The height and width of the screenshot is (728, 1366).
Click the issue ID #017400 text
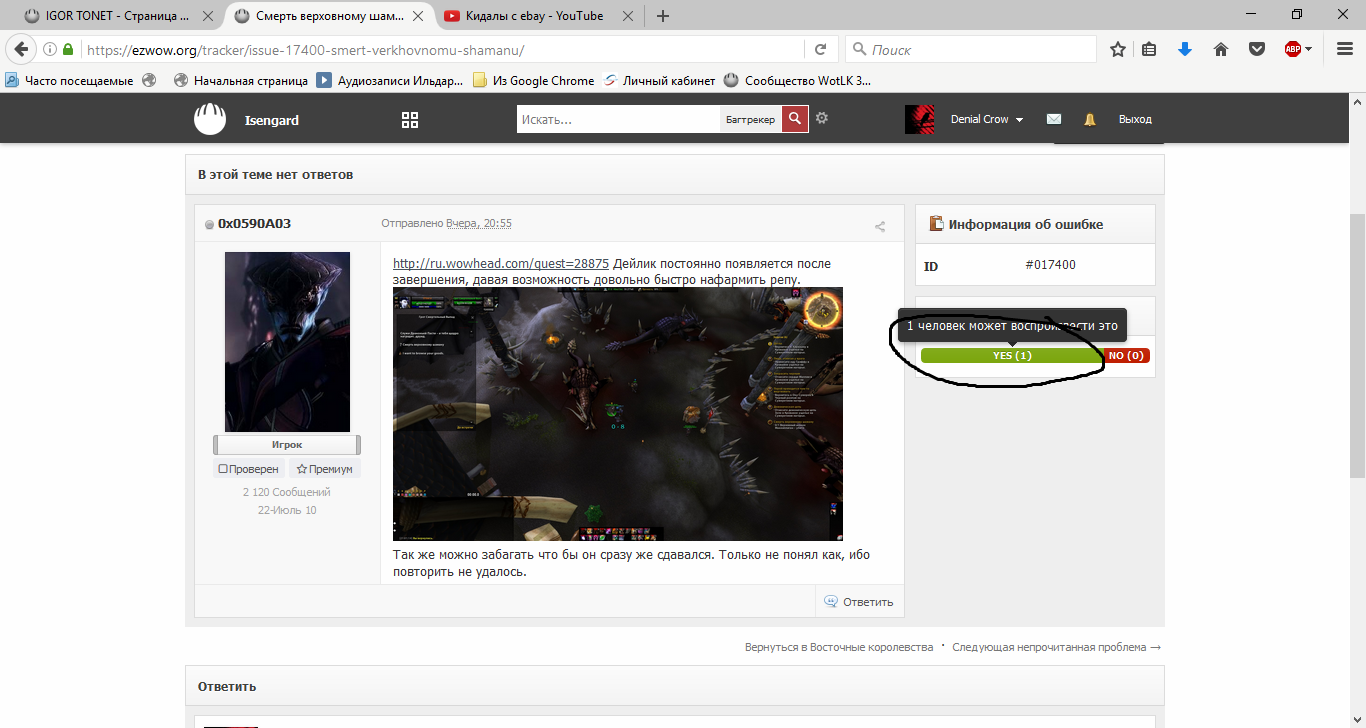[1050, 265]
